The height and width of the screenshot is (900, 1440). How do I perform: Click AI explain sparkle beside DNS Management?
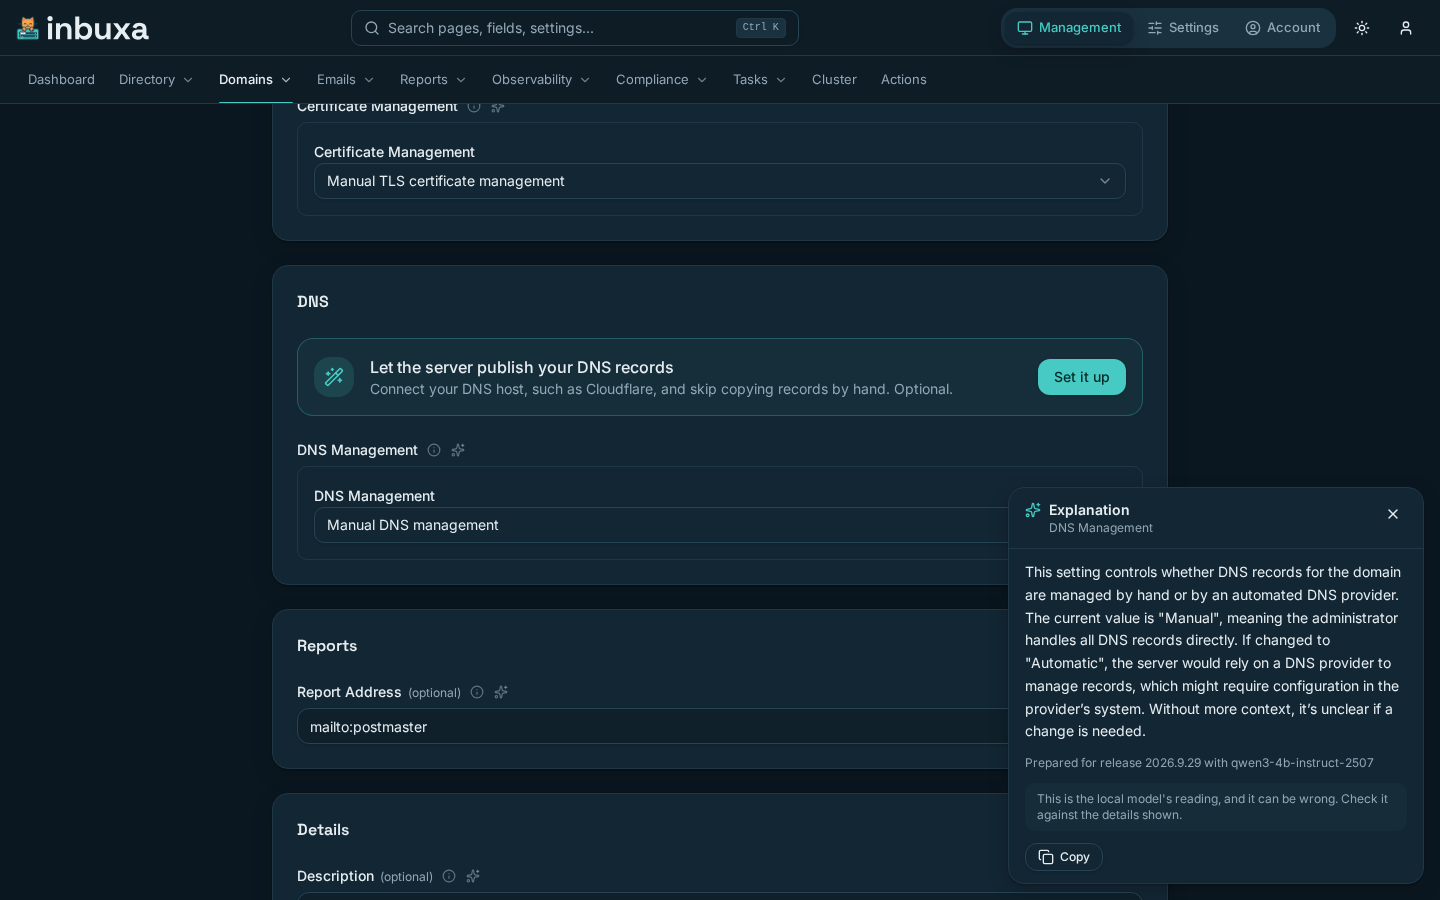pyautogui.click(x=458, y=450)
